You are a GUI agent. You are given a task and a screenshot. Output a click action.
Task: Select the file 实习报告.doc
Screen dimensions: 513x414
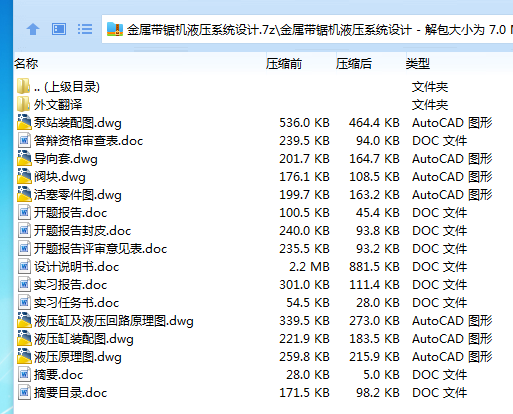(x=70, y=285)
